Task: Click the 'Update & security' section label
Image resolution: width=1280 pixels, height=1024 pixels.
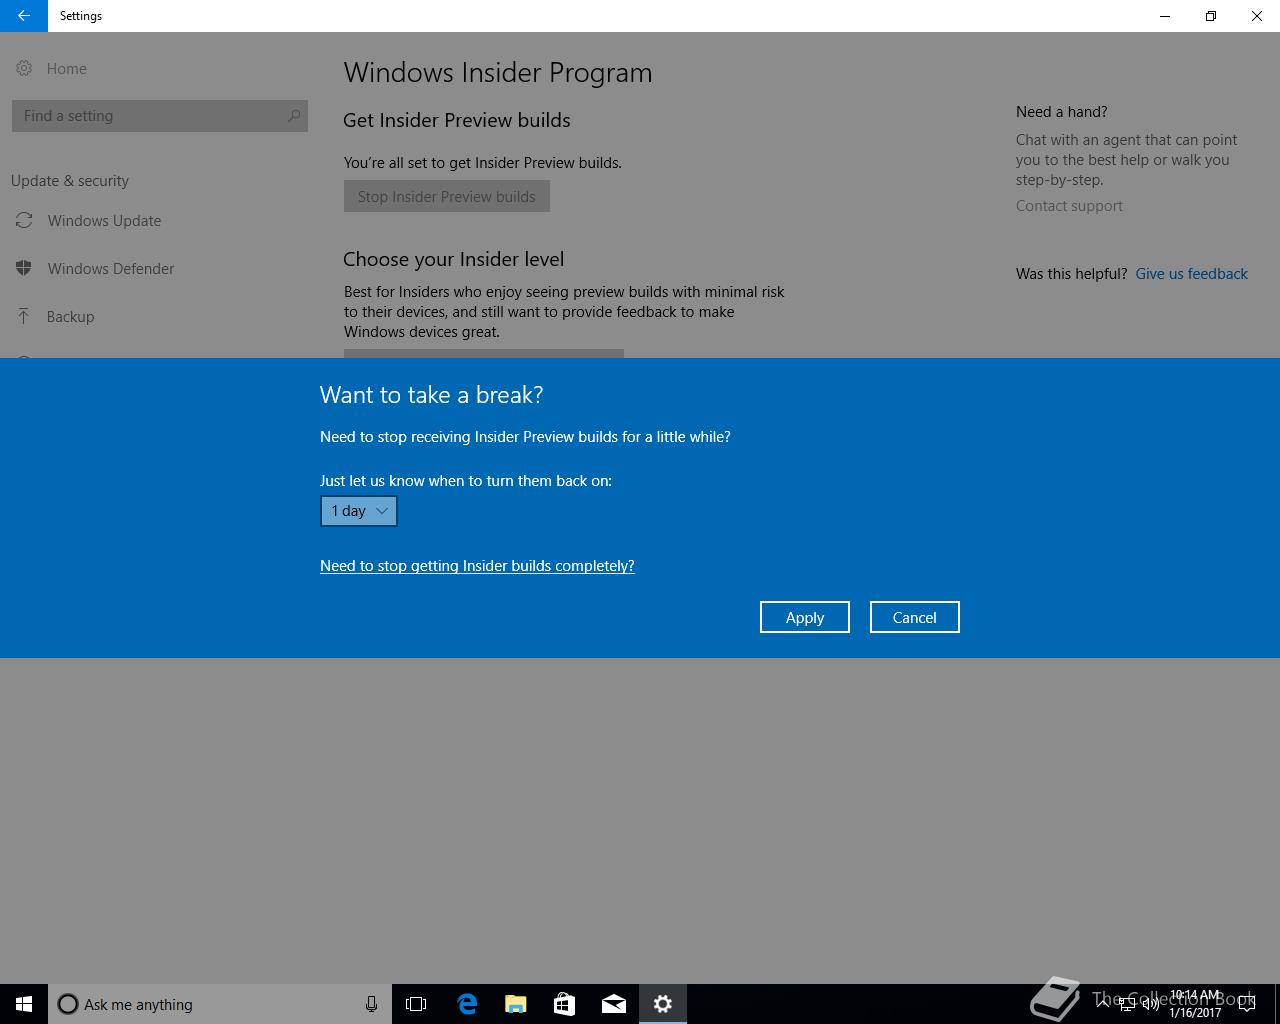Action: point(70,181)
